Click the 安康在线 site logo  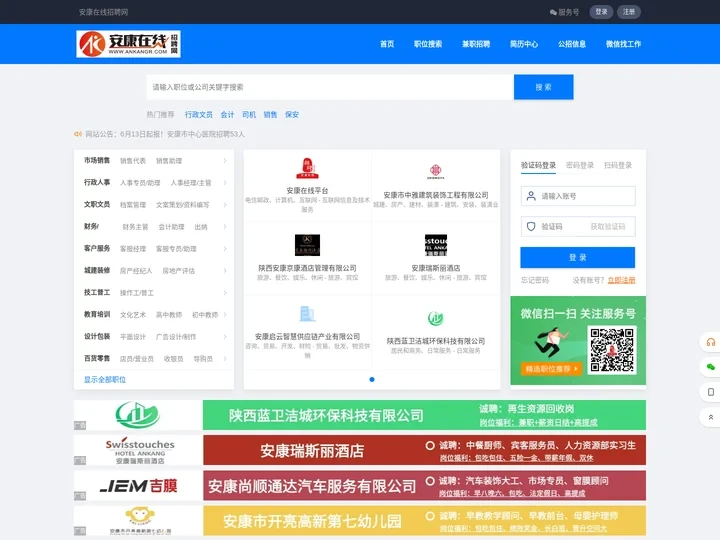(x=128, y=44)
